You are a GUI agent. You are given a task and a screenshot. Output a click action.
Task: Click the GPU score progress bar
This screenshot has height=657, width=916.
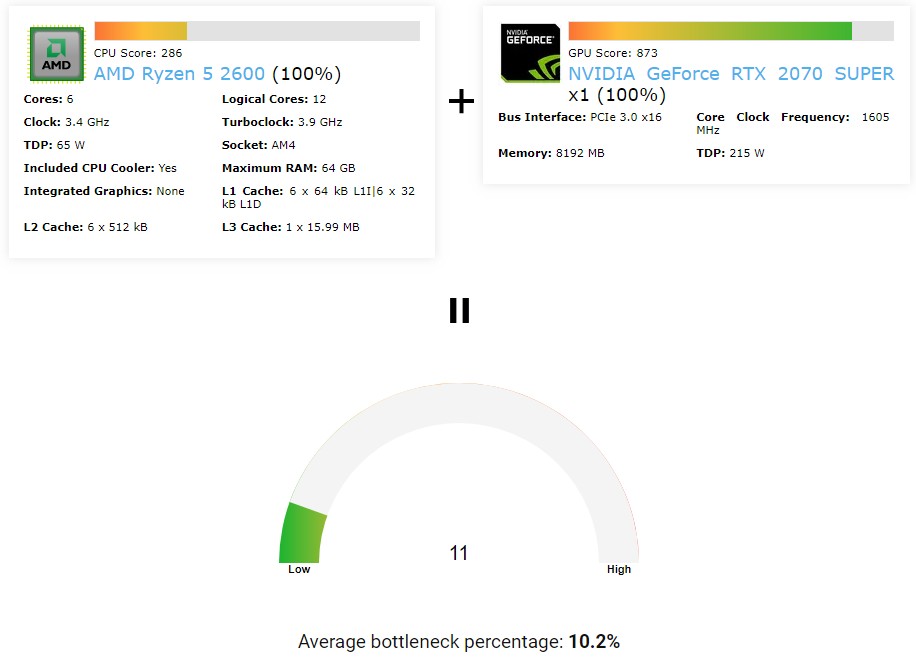pyautogui.click(x=731, y=31)
